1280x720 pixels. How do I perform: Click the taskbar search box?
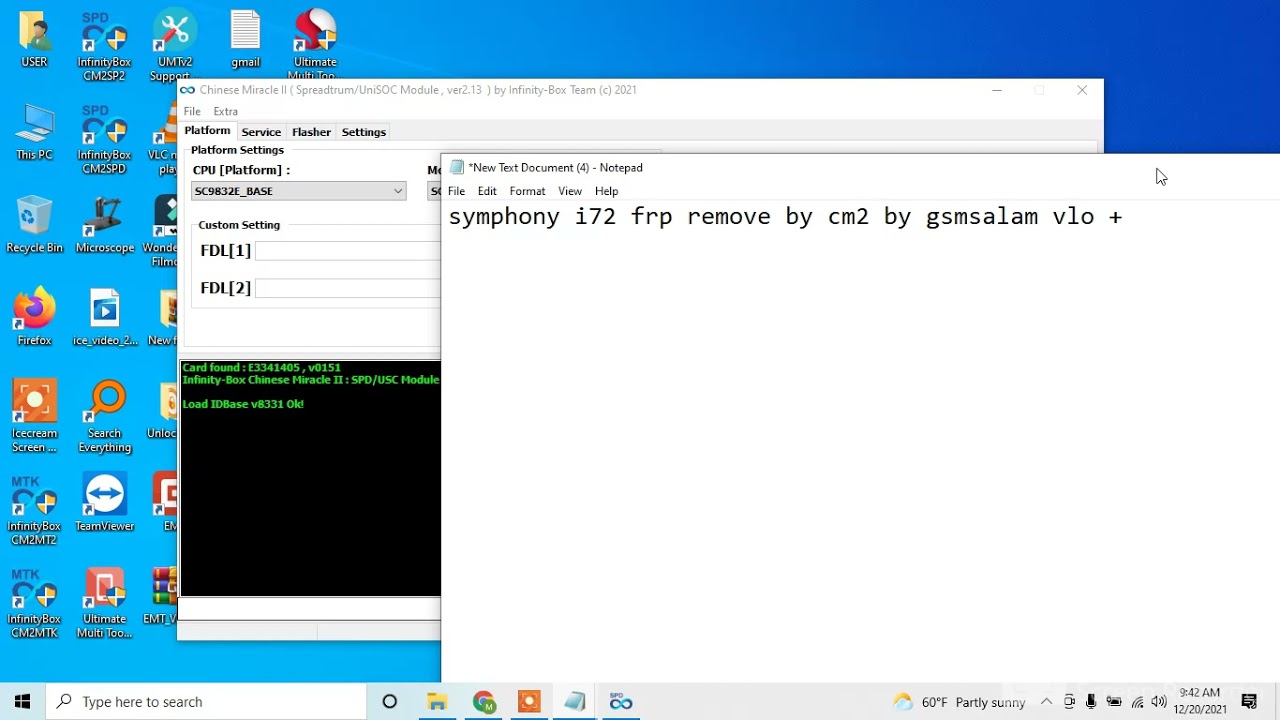point(207,701)
